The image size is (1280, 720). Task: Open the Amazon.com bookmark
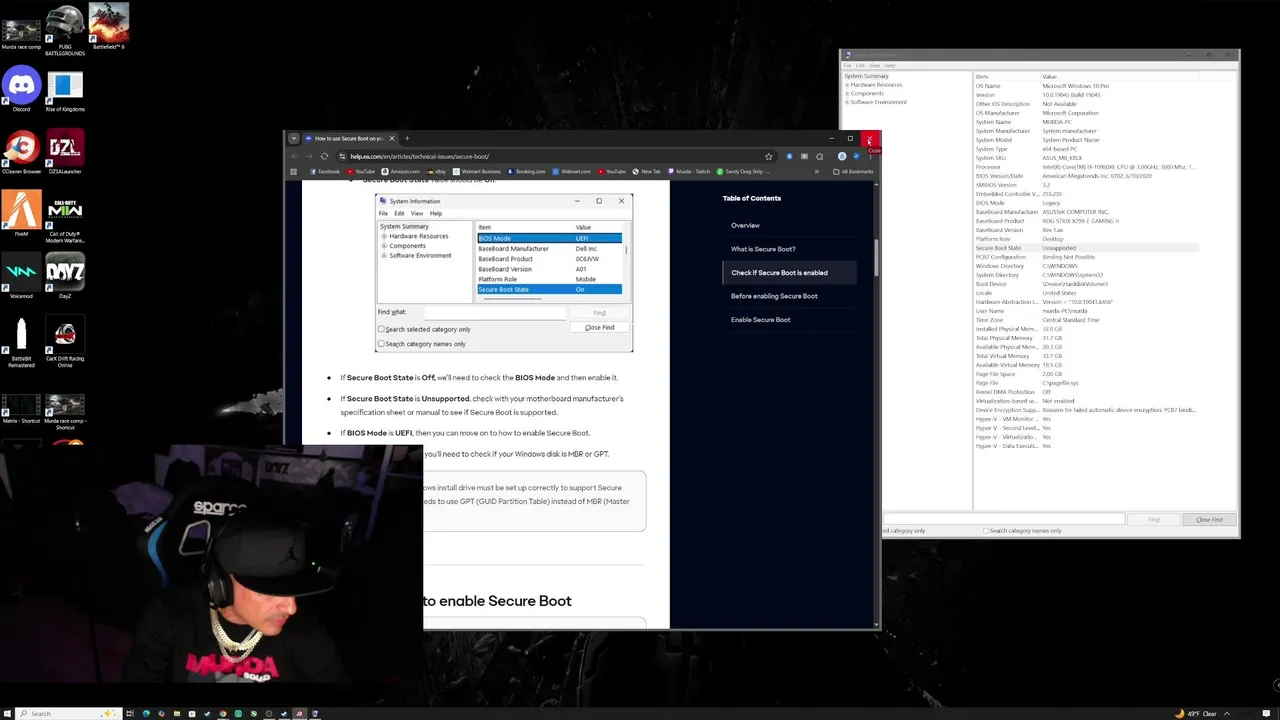click(x=400, y=171)
